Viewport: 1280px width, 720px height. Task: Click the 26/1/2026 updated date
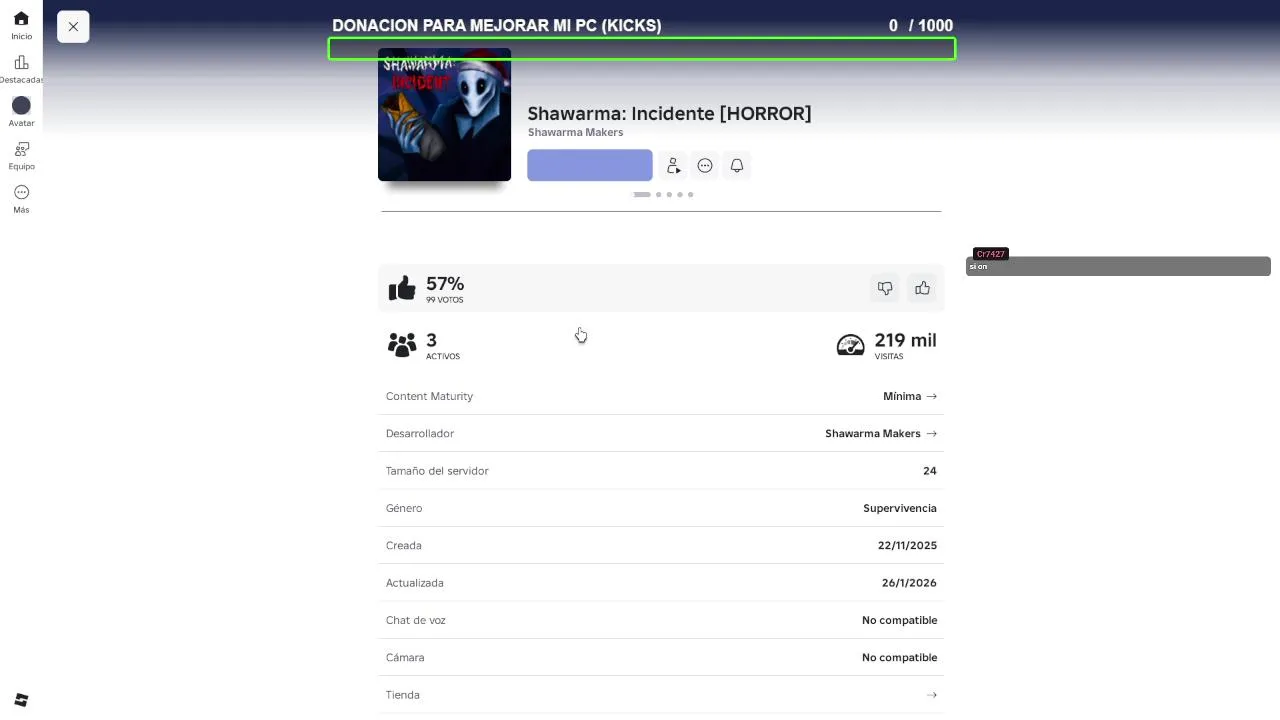click(909, 583)
